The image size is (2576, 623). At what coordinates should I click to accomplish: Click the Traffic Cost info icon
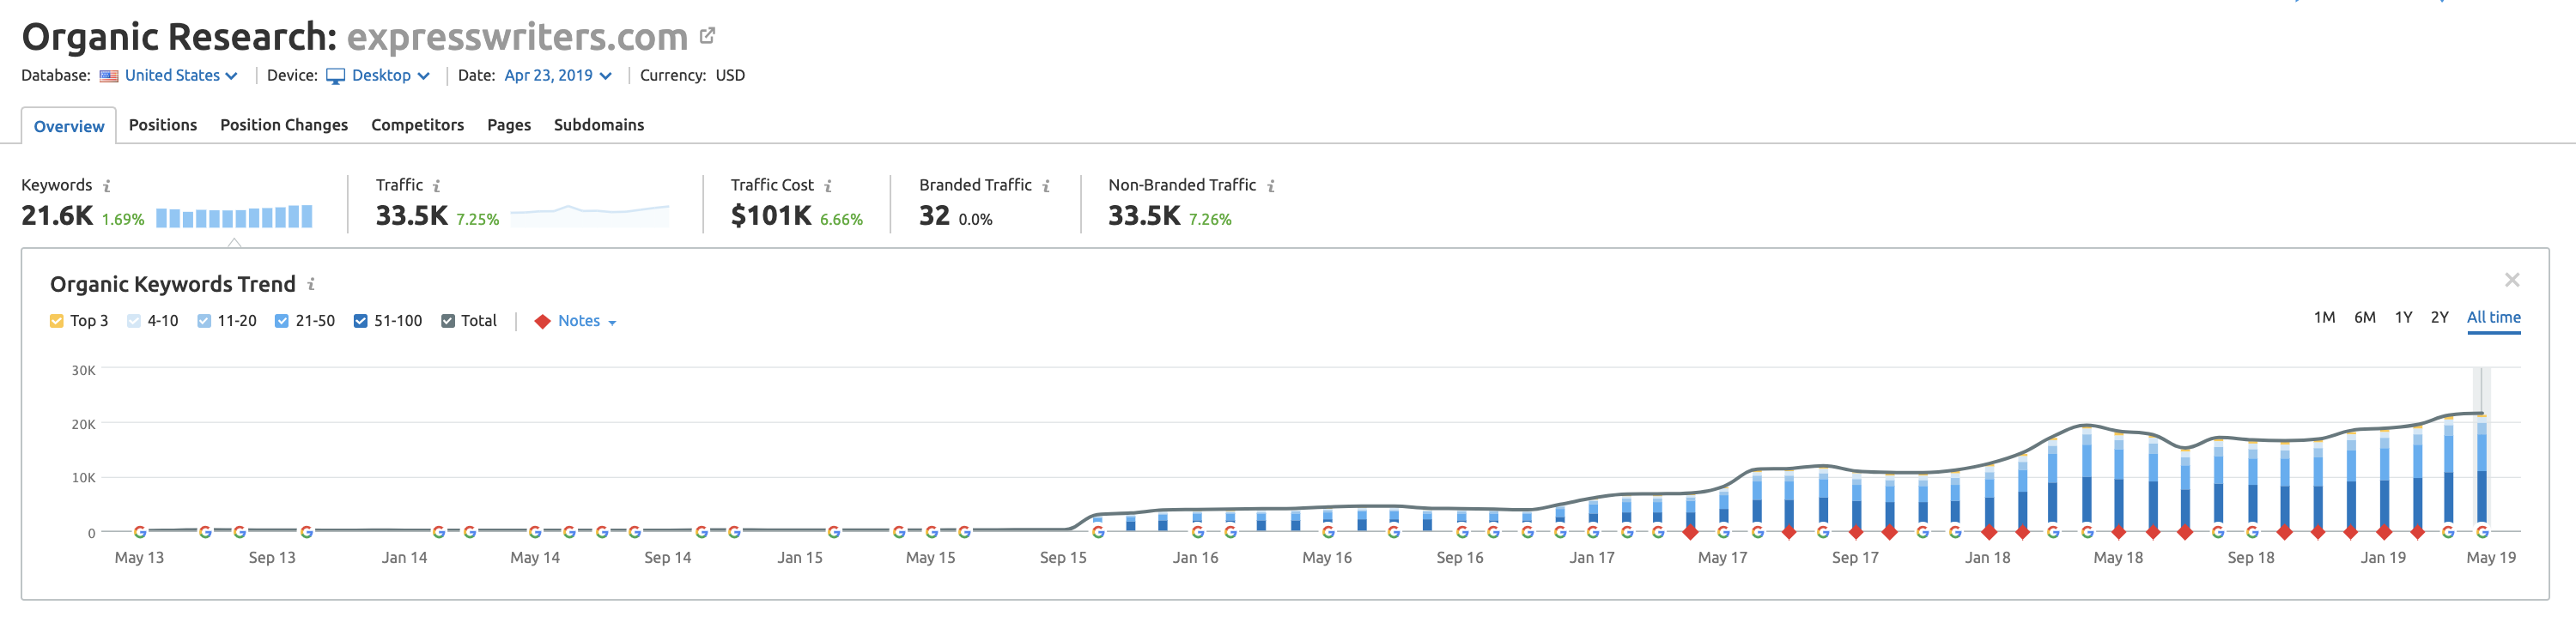[828, 186]
